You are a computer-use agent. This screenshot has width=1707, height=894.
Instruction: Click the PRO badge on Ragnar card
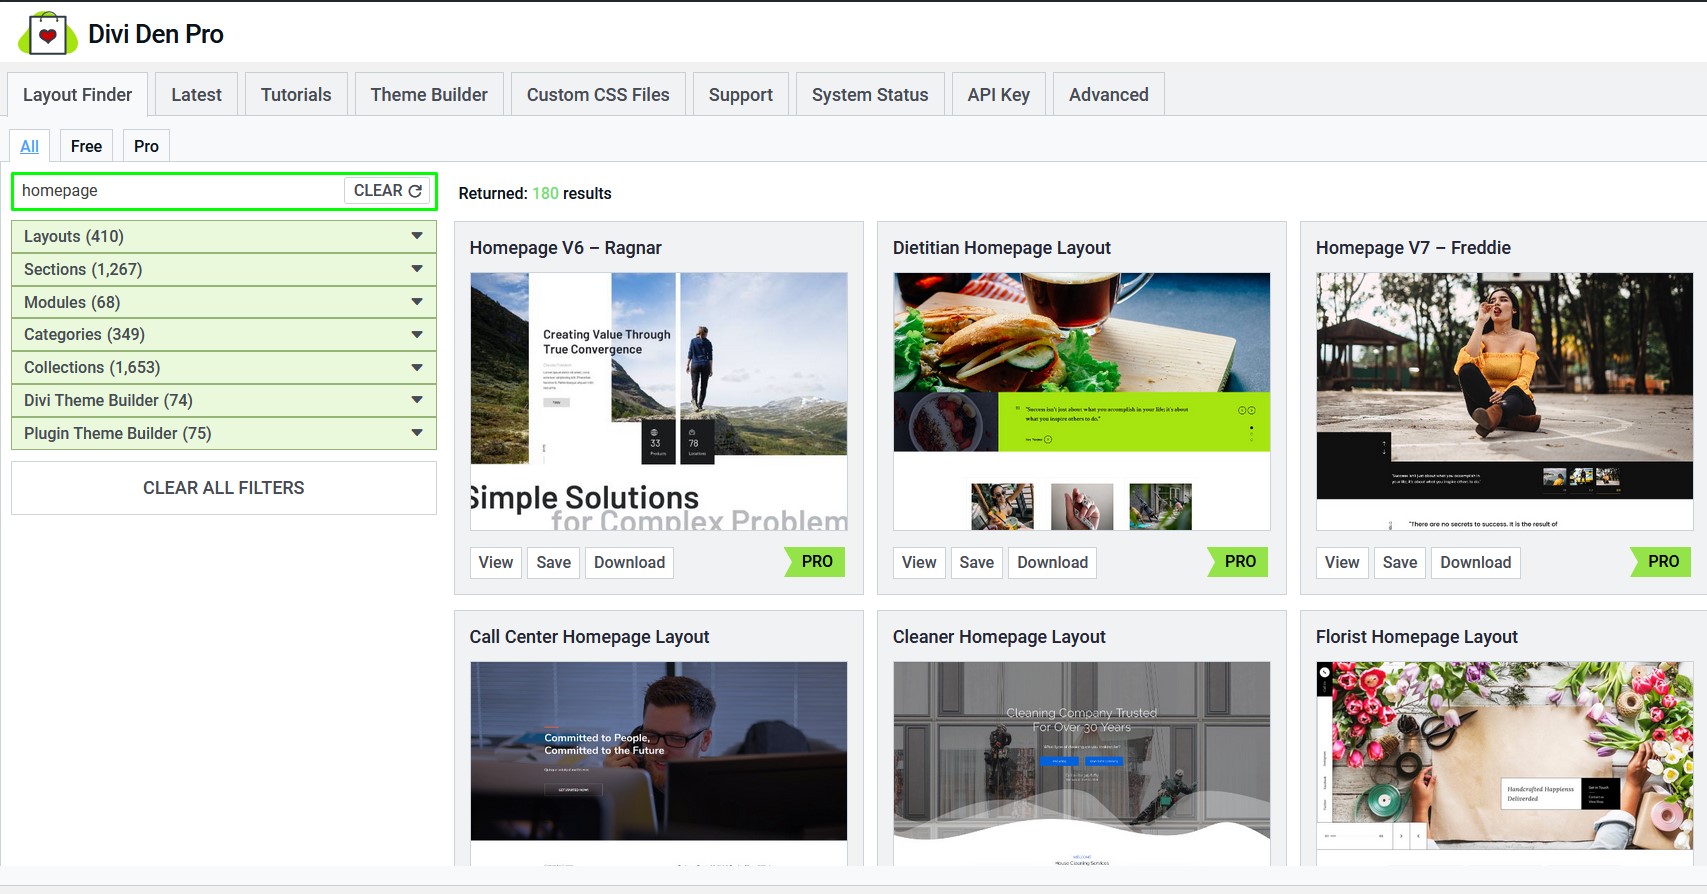click(x=816, y=562)
